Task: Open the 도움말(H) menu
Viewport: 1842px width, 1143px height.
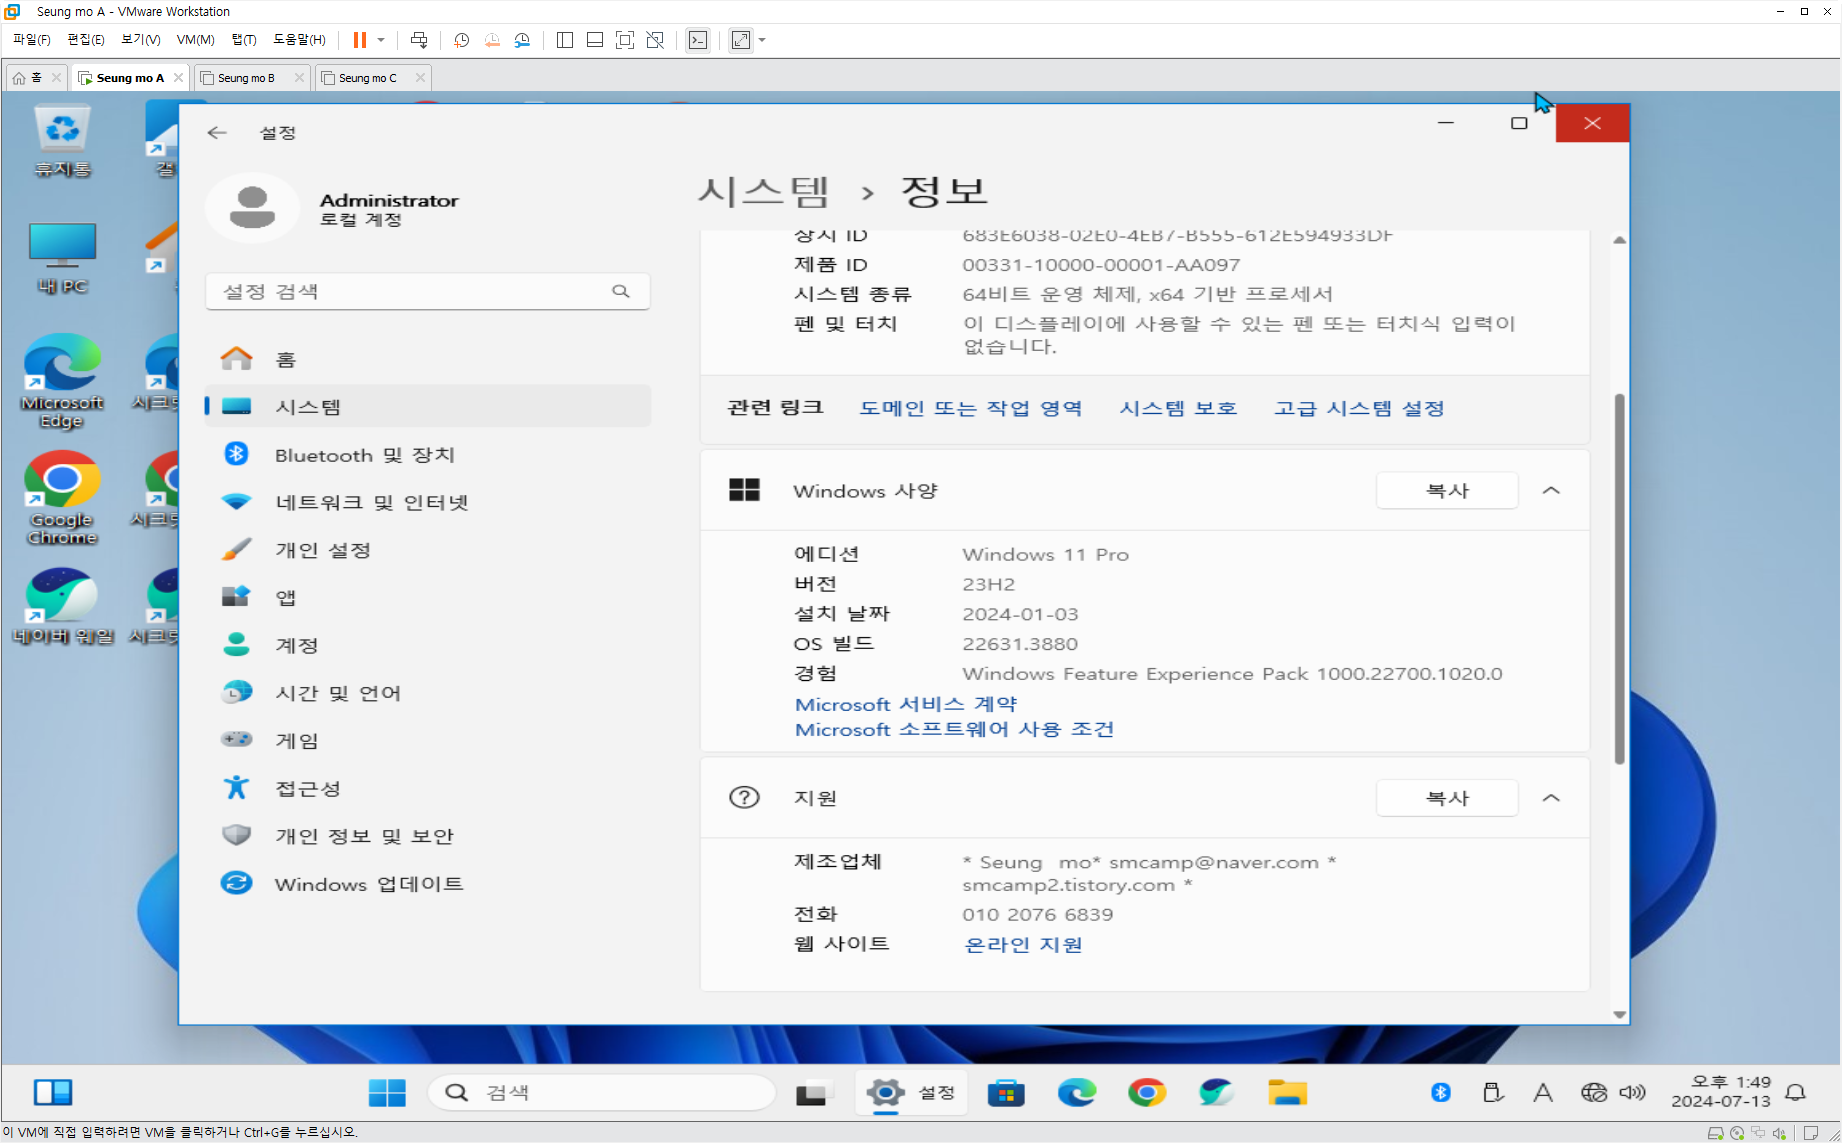Action: (299, 40)
